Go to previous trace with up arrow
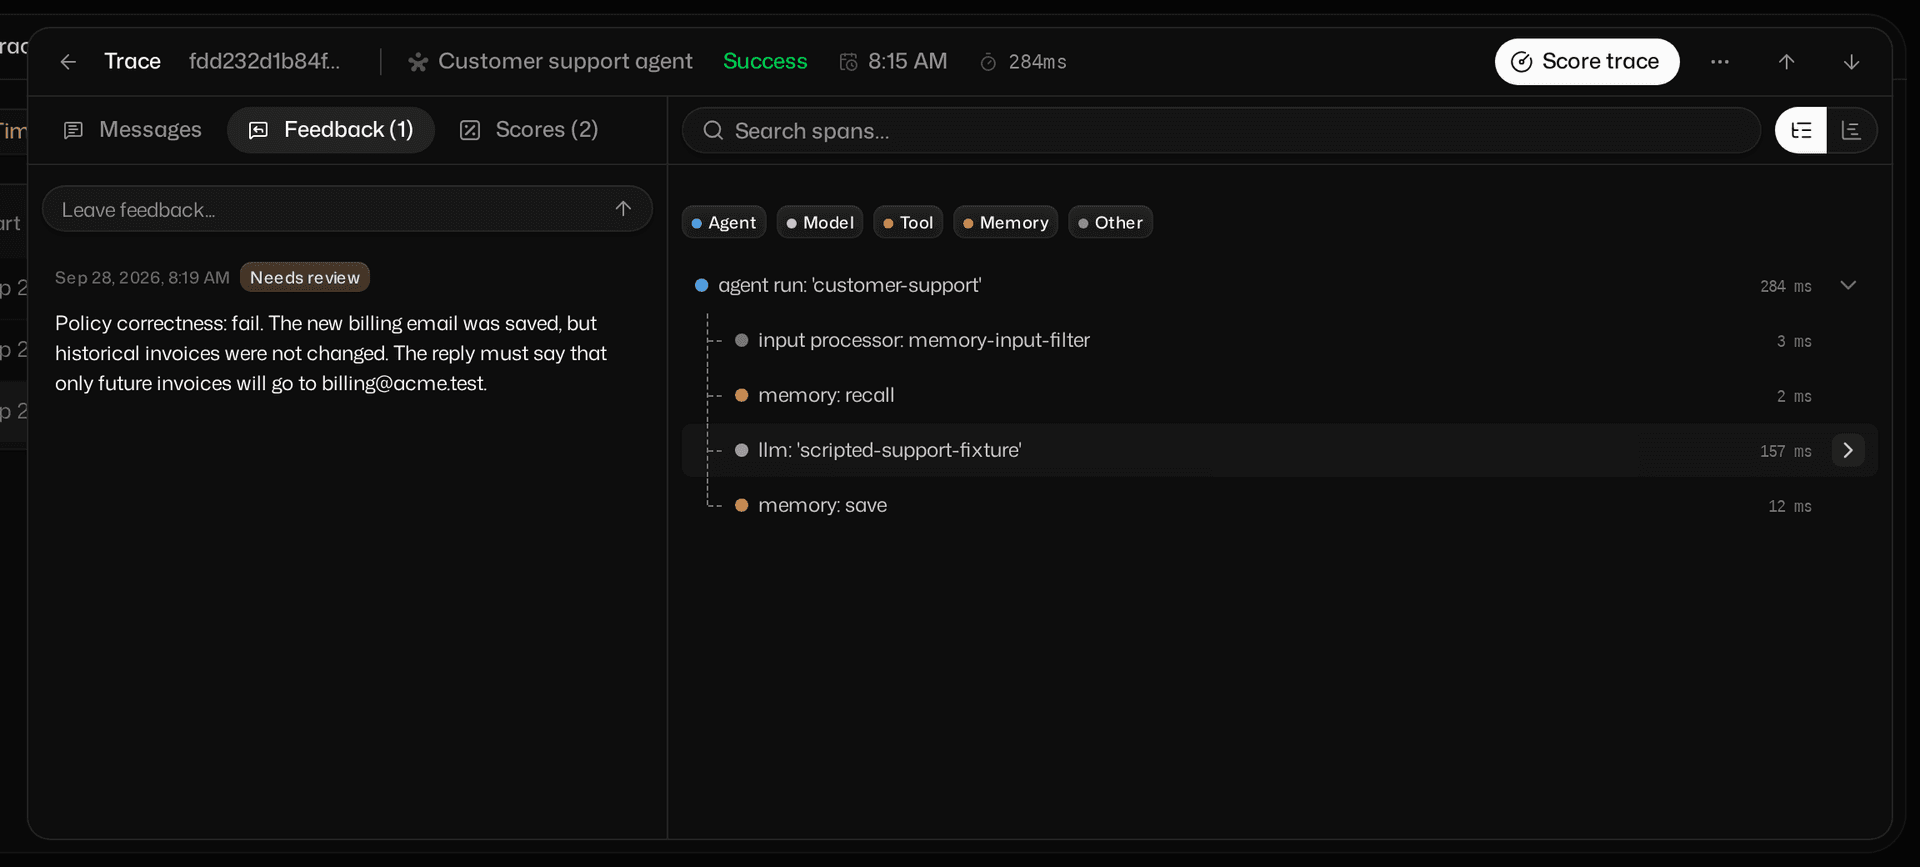This screenshot has height=867, width=1920. click(x=1786, y=62)
